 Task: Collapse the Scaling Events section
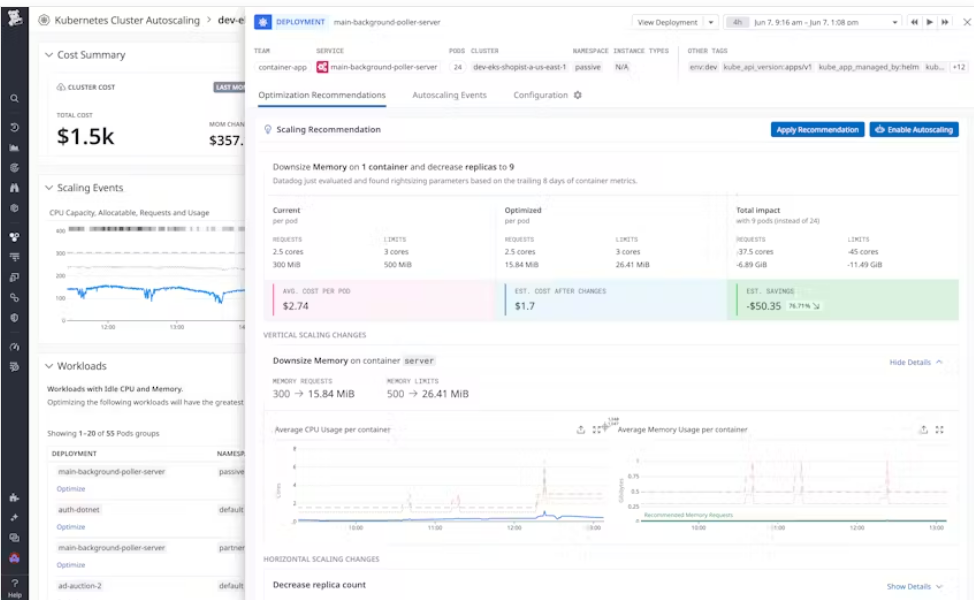point(49,188)
